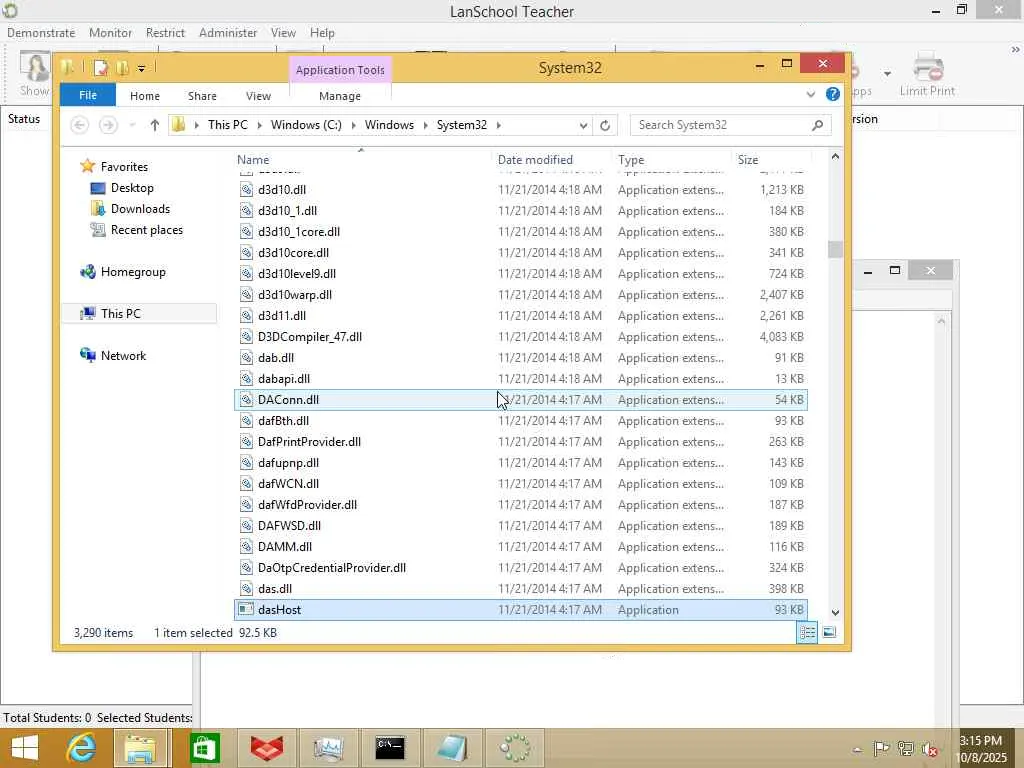Open the recent locations dropdown arrow
Image resolution: width=1024 pixels, height=768 pixels.
[x=132, y=125]
